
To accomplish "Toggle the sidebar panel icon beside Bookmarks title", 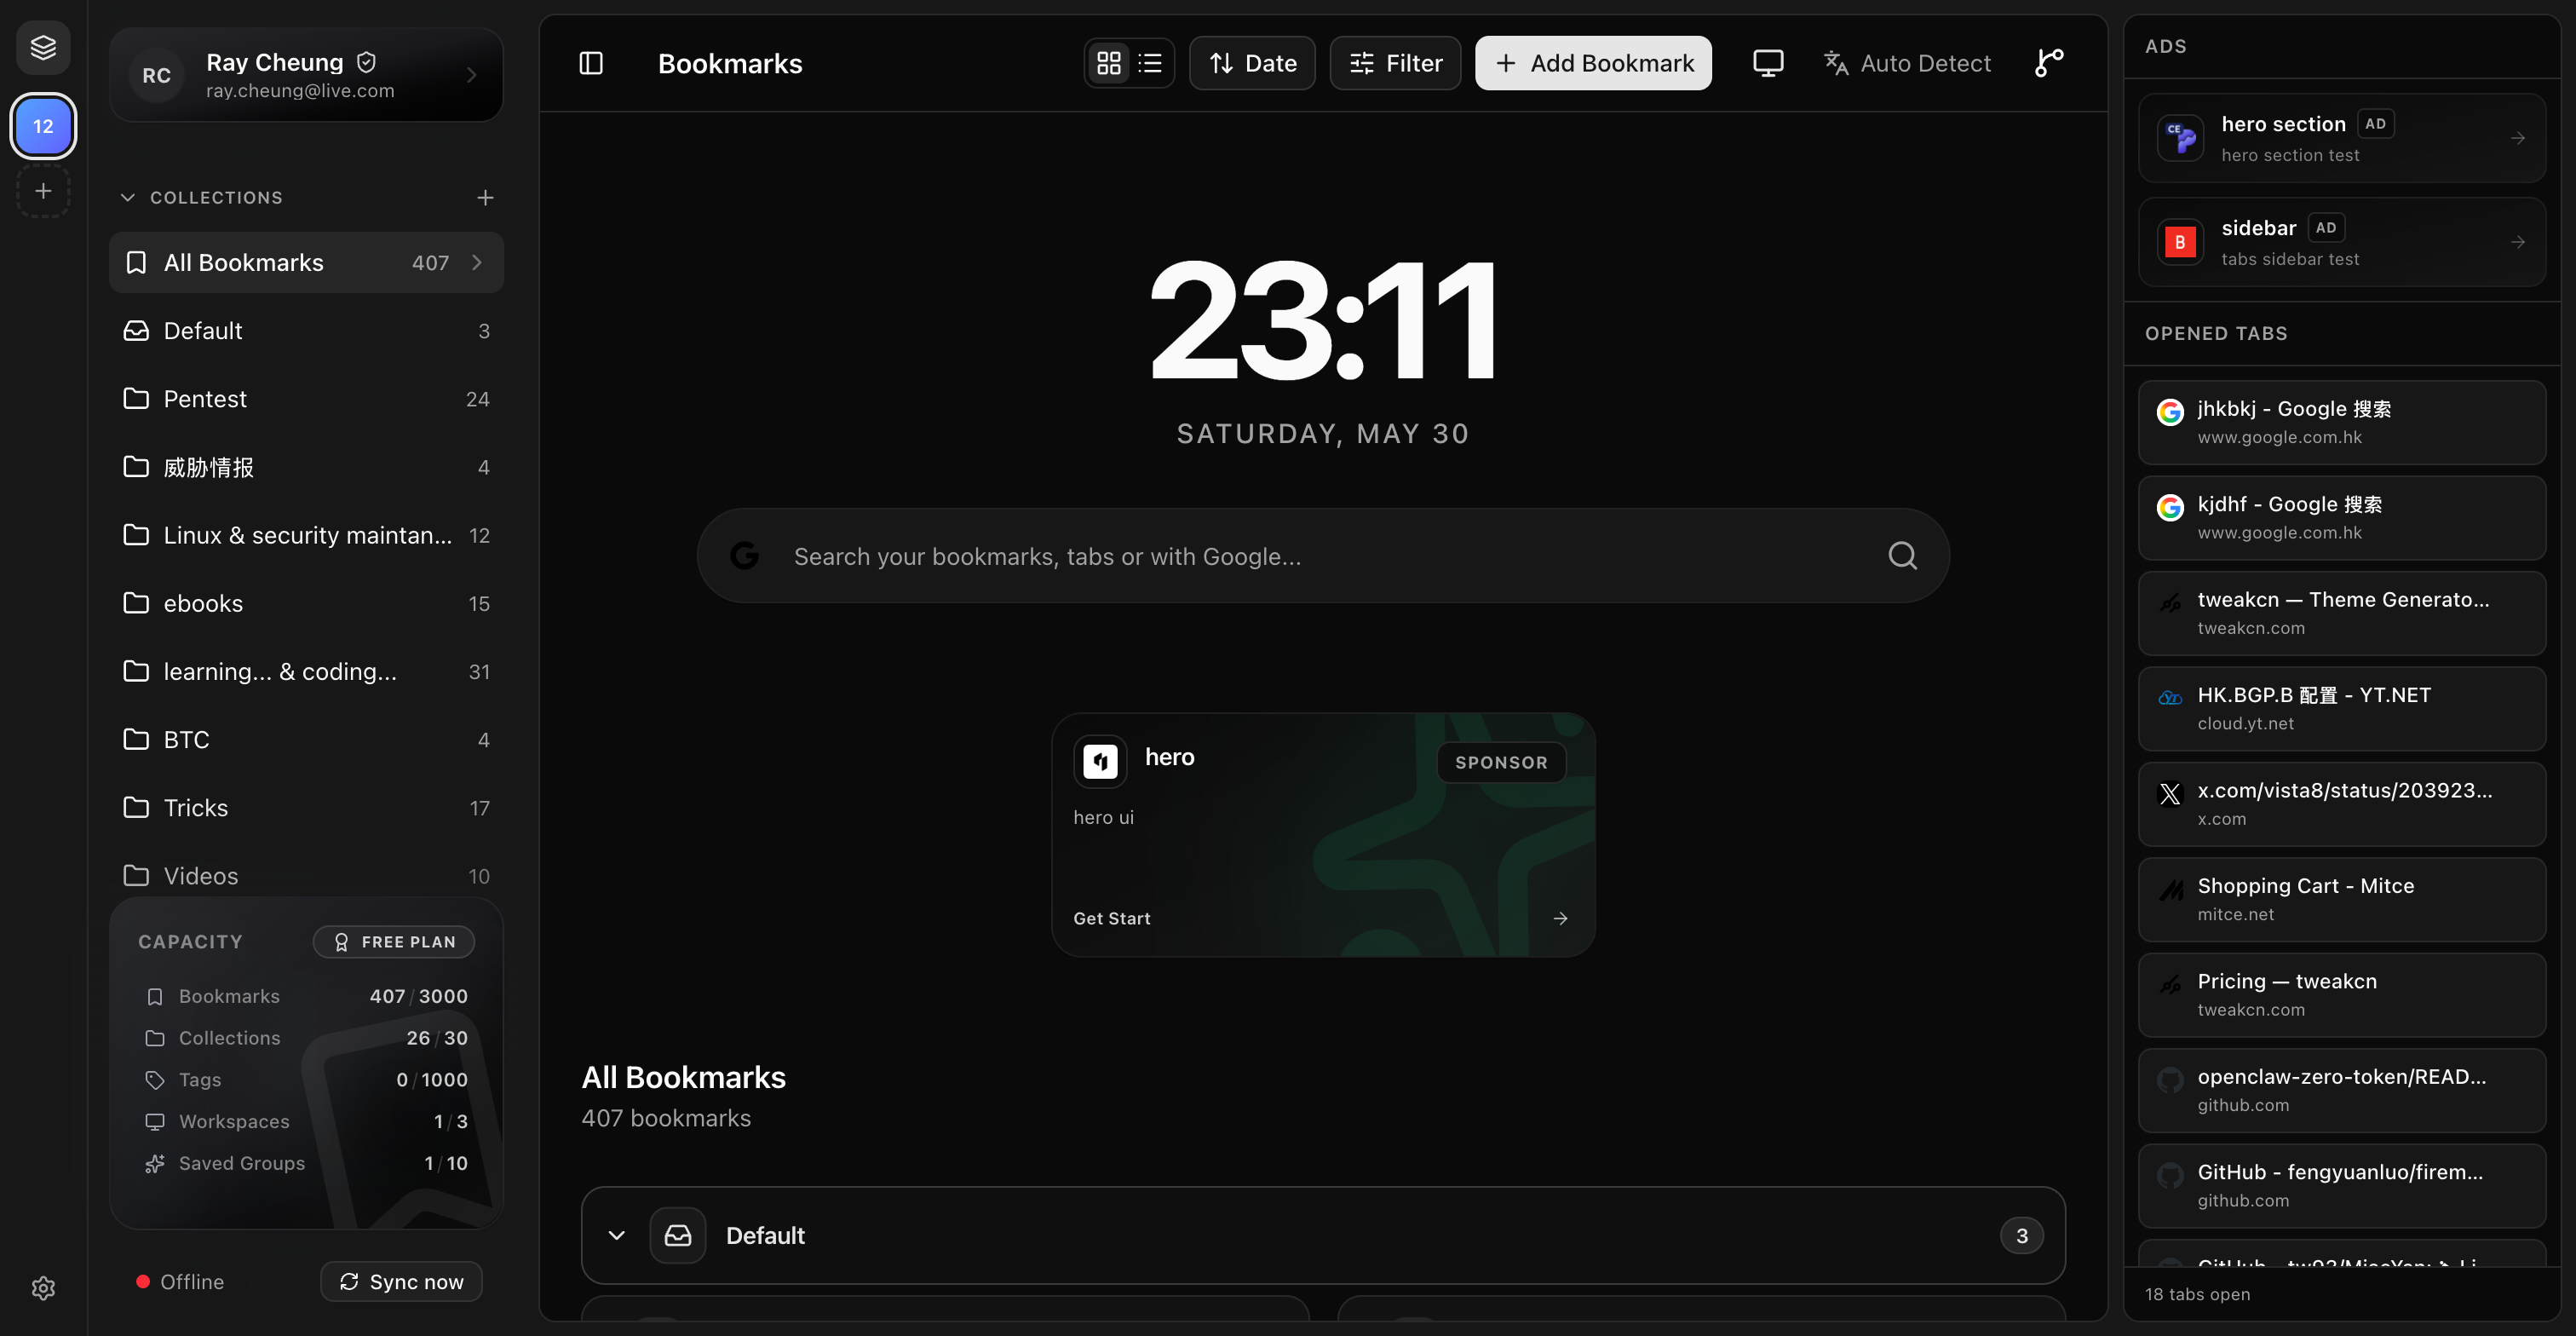I will click(x=591, y=63).
